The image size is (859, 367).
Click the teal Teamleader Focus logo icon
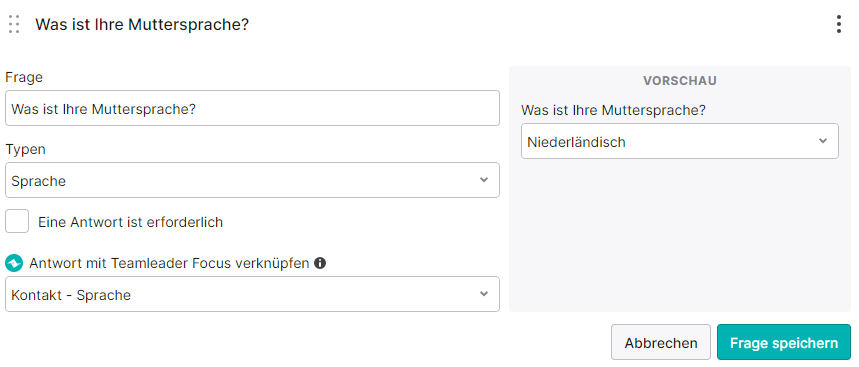click(x=14, y=263)
